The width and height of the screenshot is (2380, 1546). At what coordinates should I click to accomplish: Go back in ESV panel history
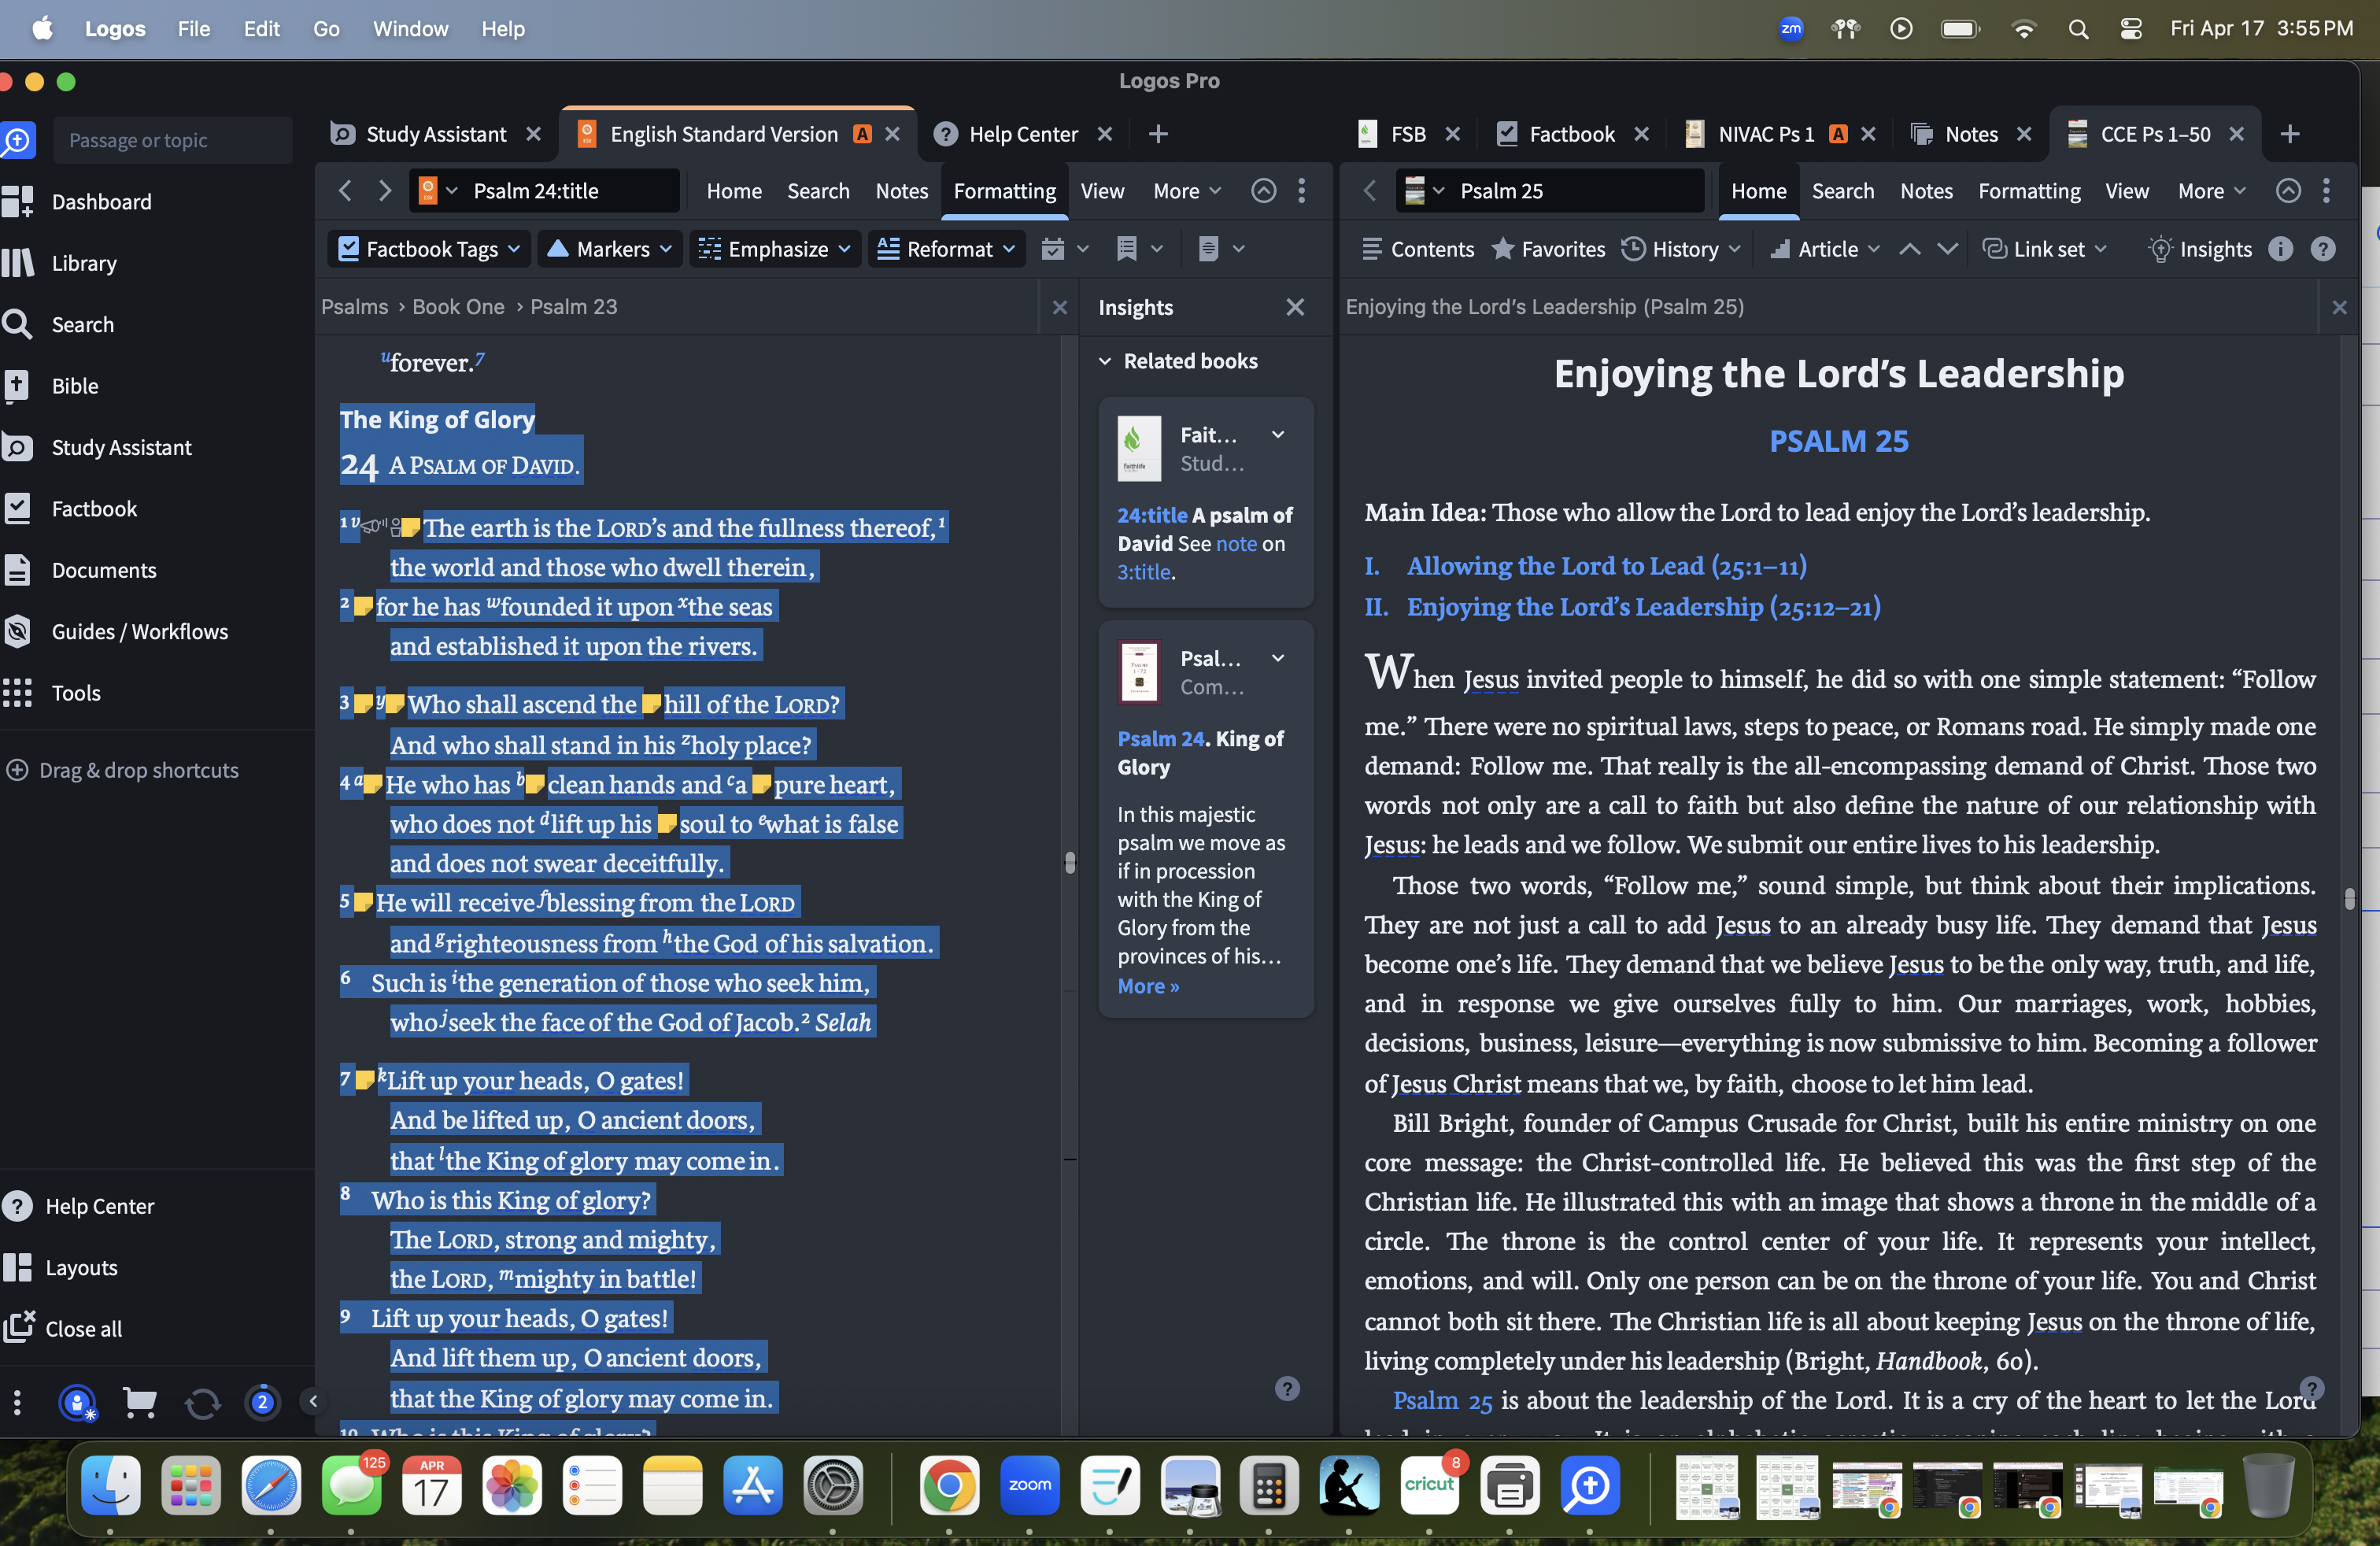pyautogui.click(x=346, y=191)
